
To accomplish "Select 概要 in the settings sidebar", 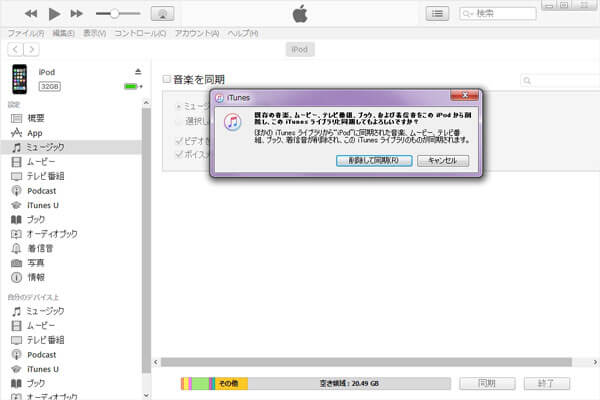I will (71, 118).
